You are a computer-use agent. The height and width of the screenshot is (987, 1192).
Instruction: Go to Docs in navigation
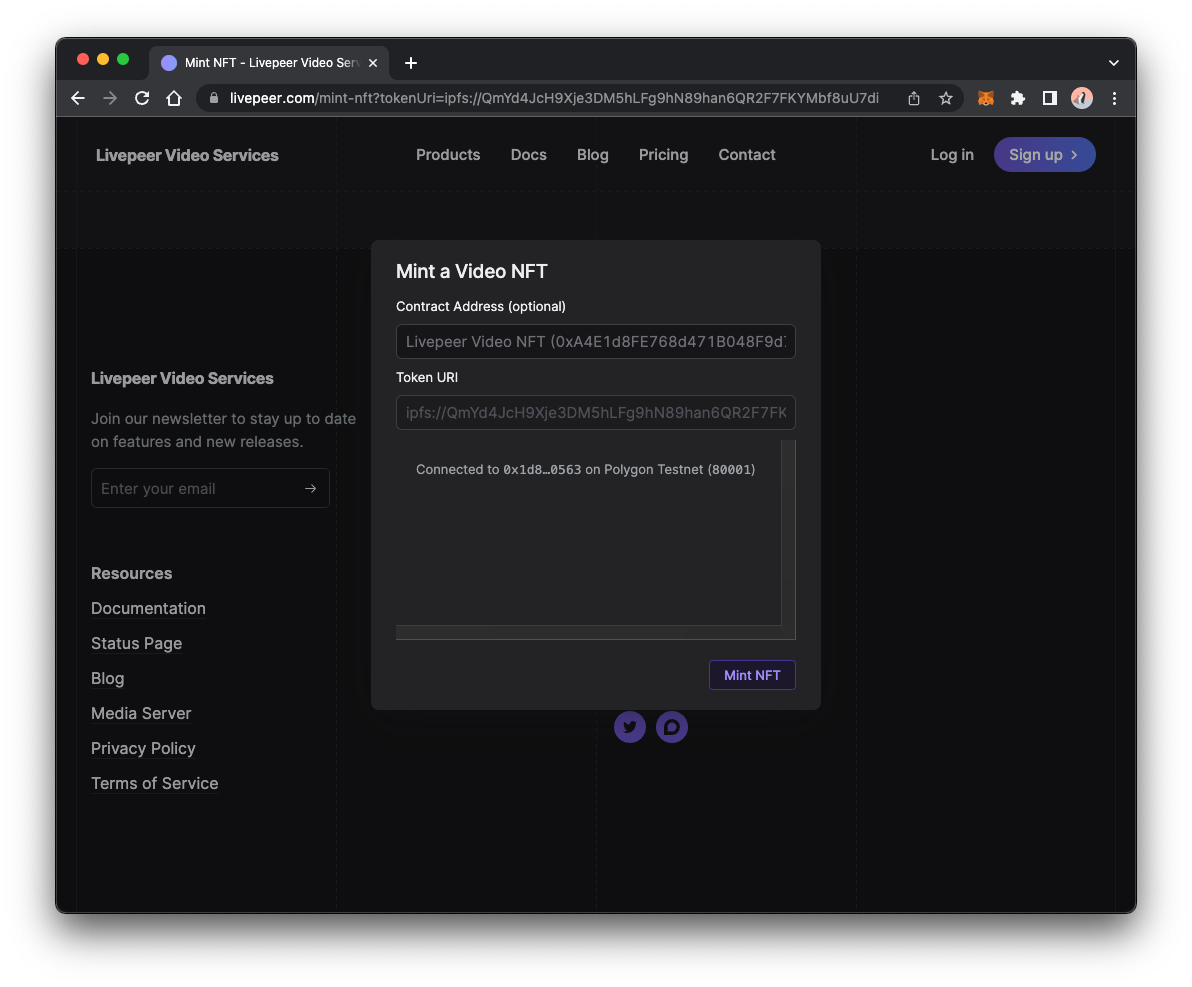coord(528,155)
